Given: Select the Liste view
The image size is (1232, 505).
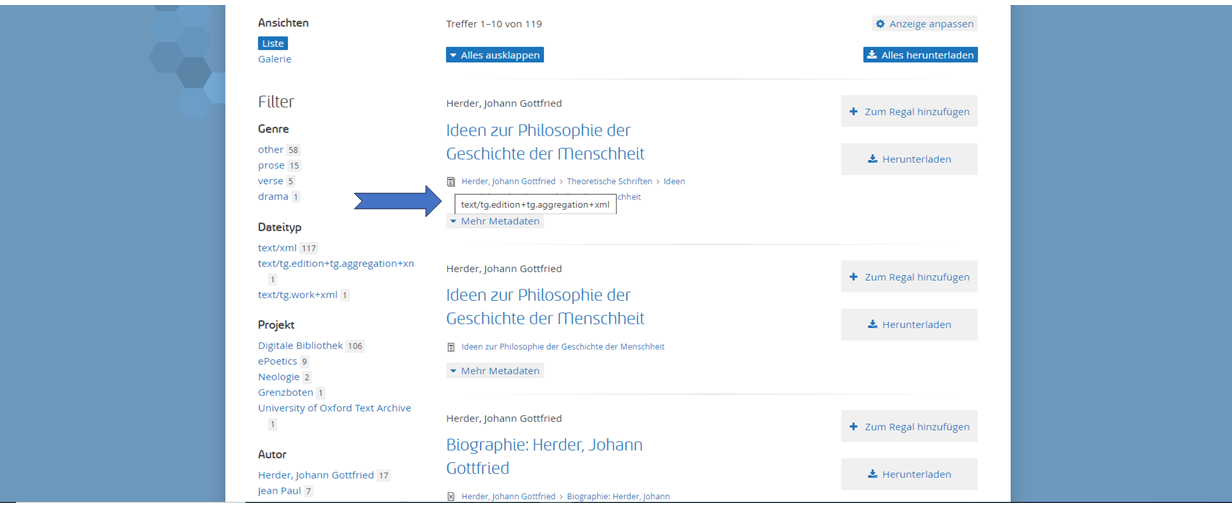Looking at the screenshot, I should (273, 43).
